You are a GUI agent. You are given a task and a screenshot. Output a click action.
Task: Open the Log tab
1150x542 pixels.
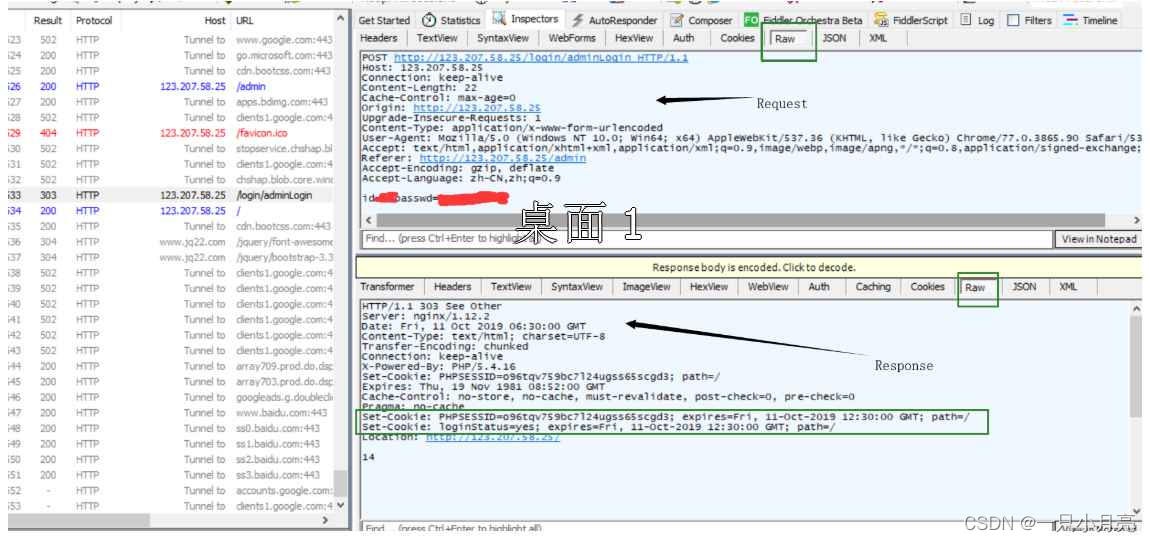click(x=978, y=20)
